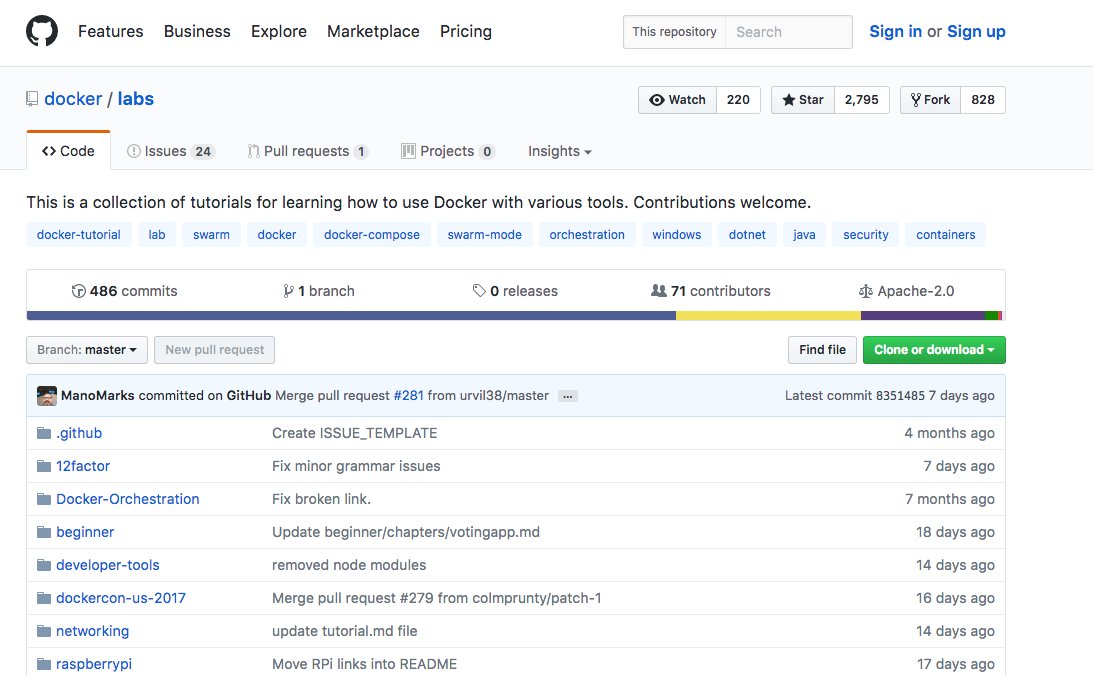Open the dockercon-us-2017 folder link

[121, 598]
